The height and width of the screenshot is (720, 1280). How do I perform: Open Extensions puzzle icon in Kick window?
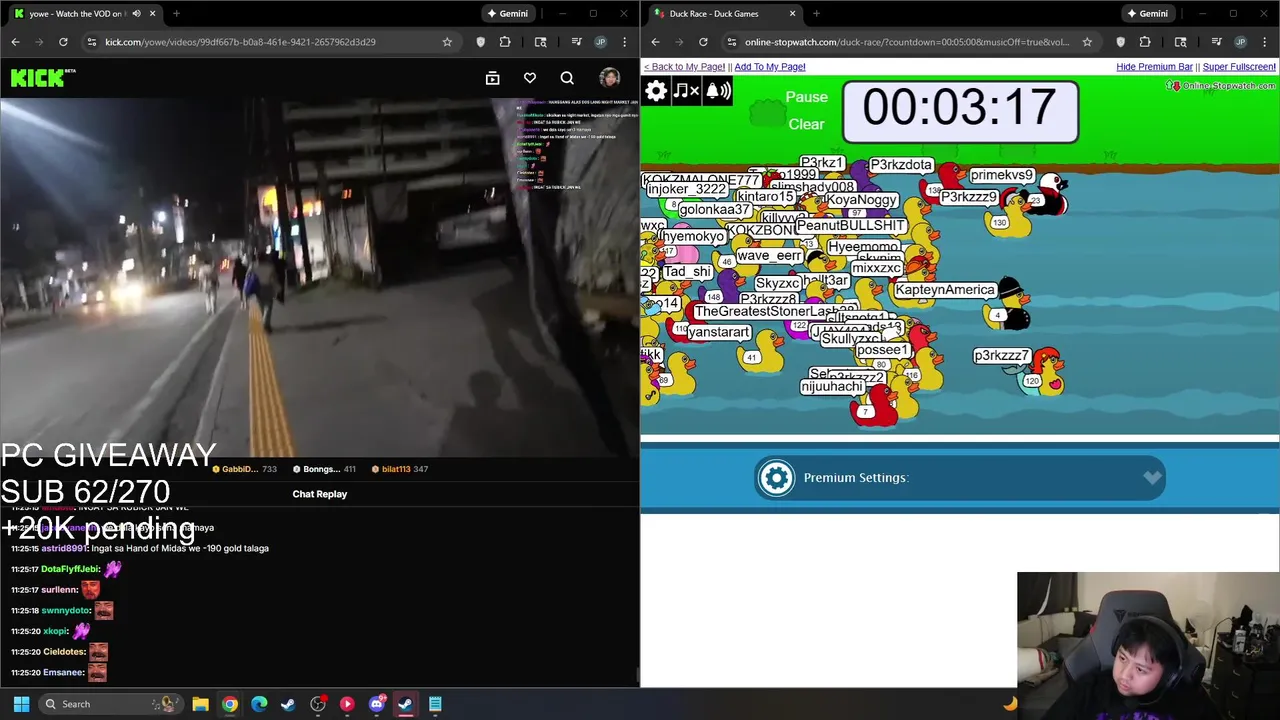click(x=505, y=42)
